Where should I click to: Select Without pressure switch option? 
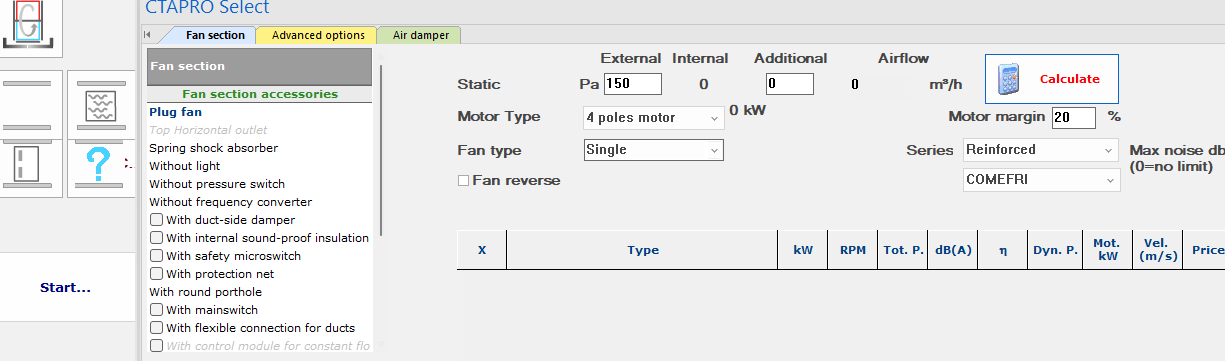(x=217, y=184)
